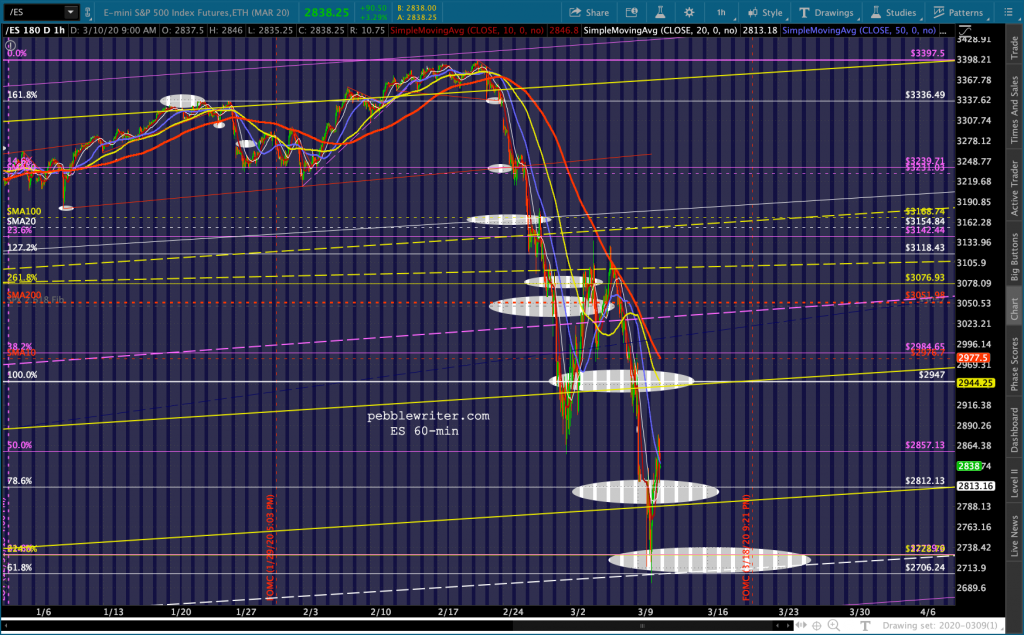Open the 1h timeframe selector
Screen dimensions: 1024x635
(724, 12)
